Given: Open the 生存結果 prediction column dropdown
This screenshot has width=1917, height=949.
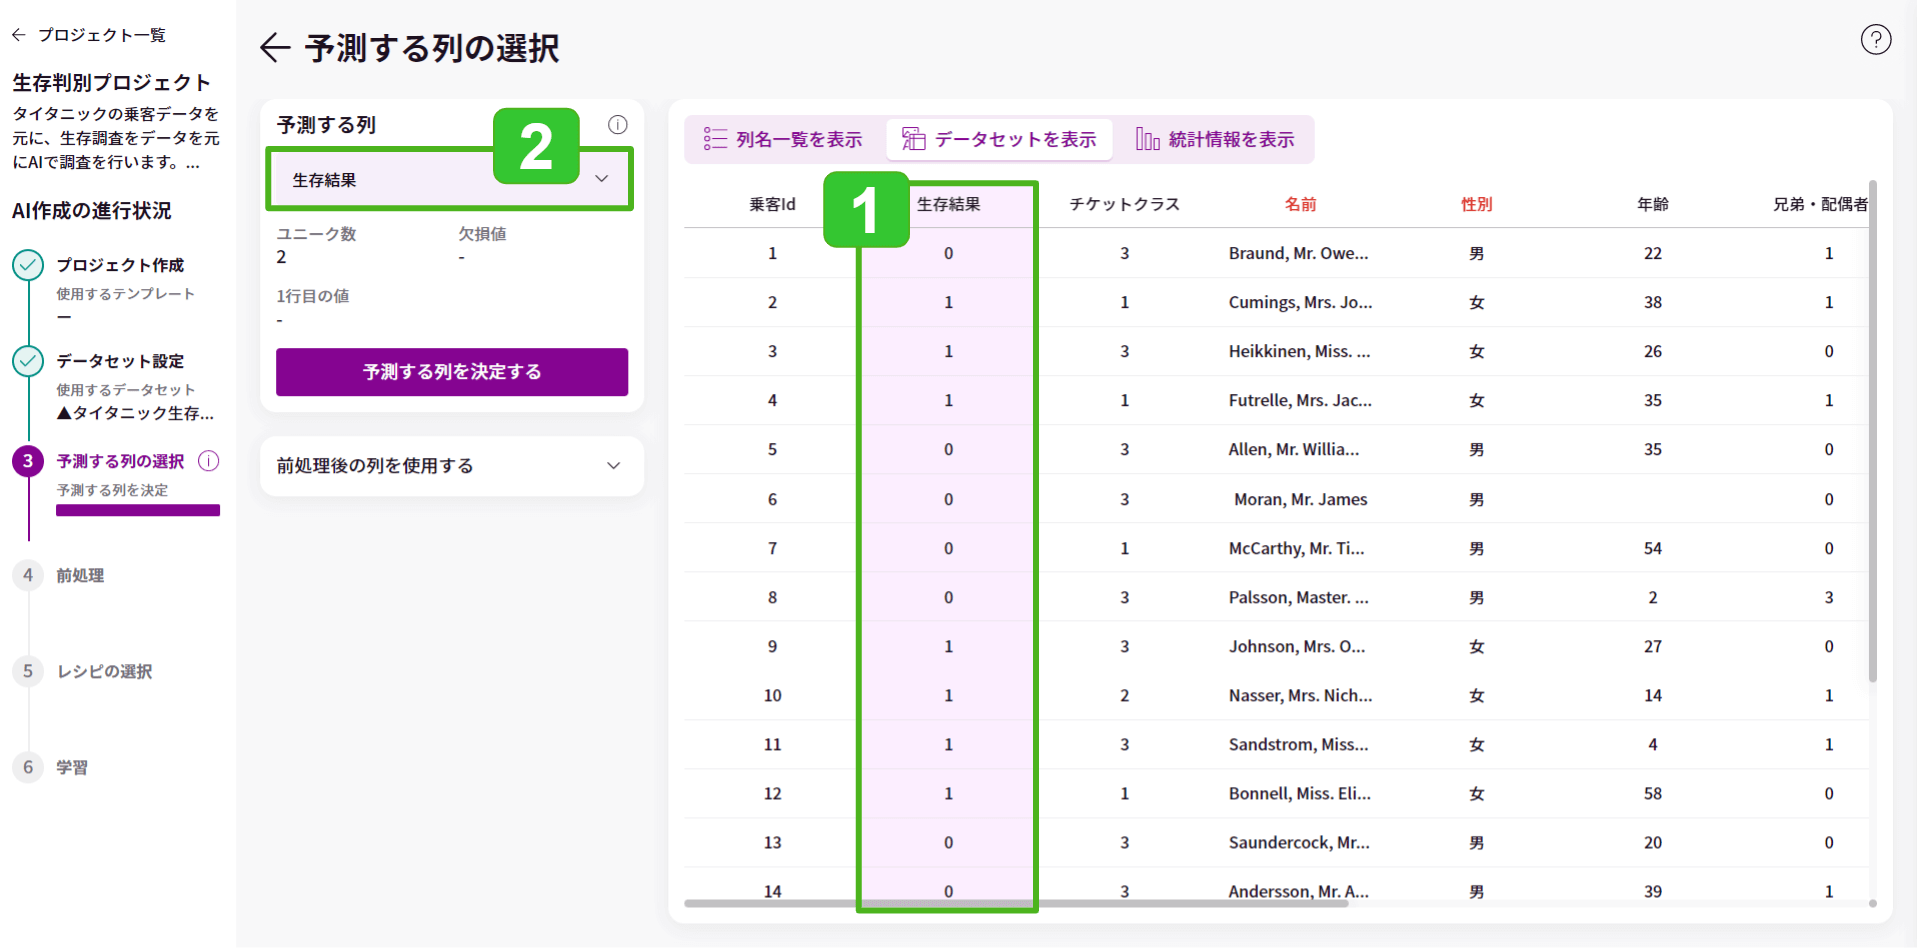Looking at the screenshot, I should coord(450,180).
